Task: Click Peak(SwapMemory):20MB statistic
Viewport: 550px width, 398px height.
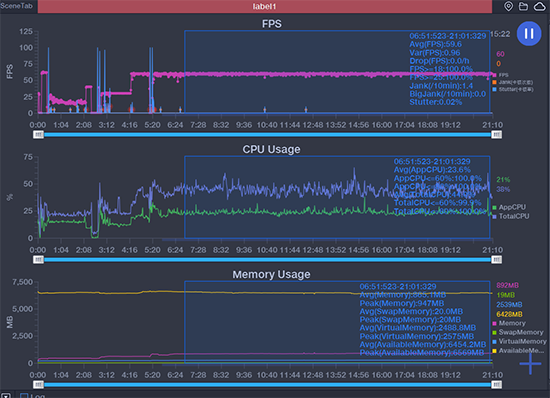Action: coord(410,320)
